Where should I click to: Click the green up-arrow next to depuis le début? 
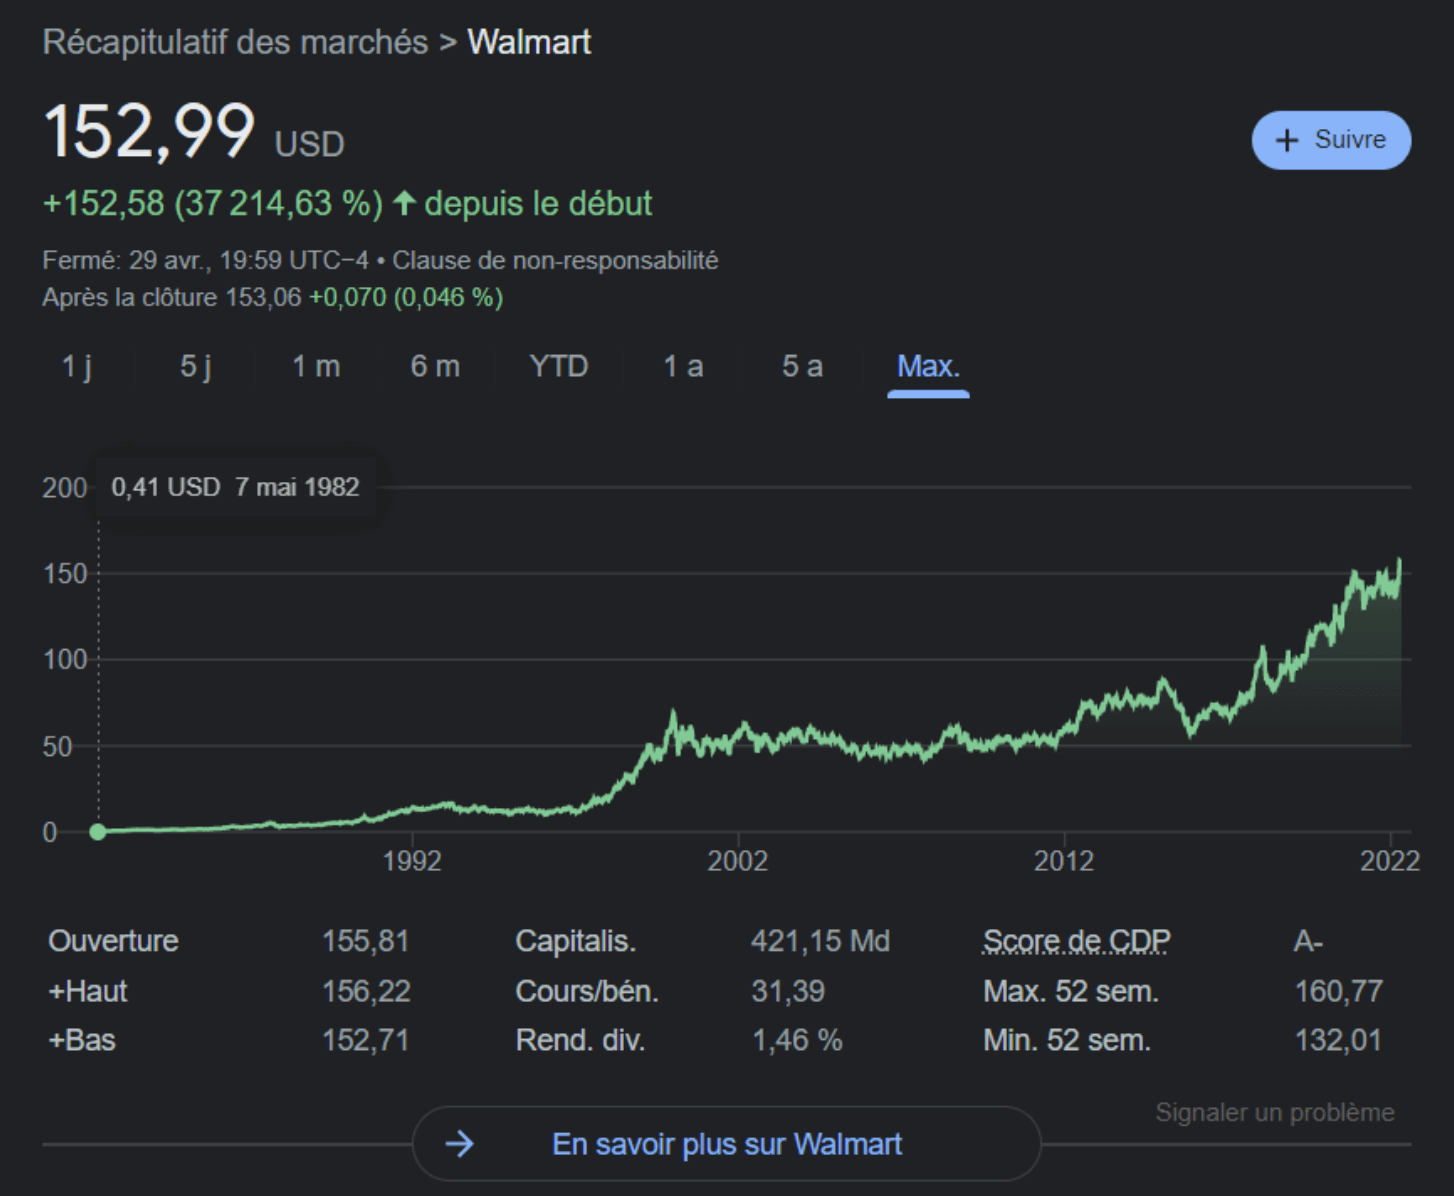(404, 203)
